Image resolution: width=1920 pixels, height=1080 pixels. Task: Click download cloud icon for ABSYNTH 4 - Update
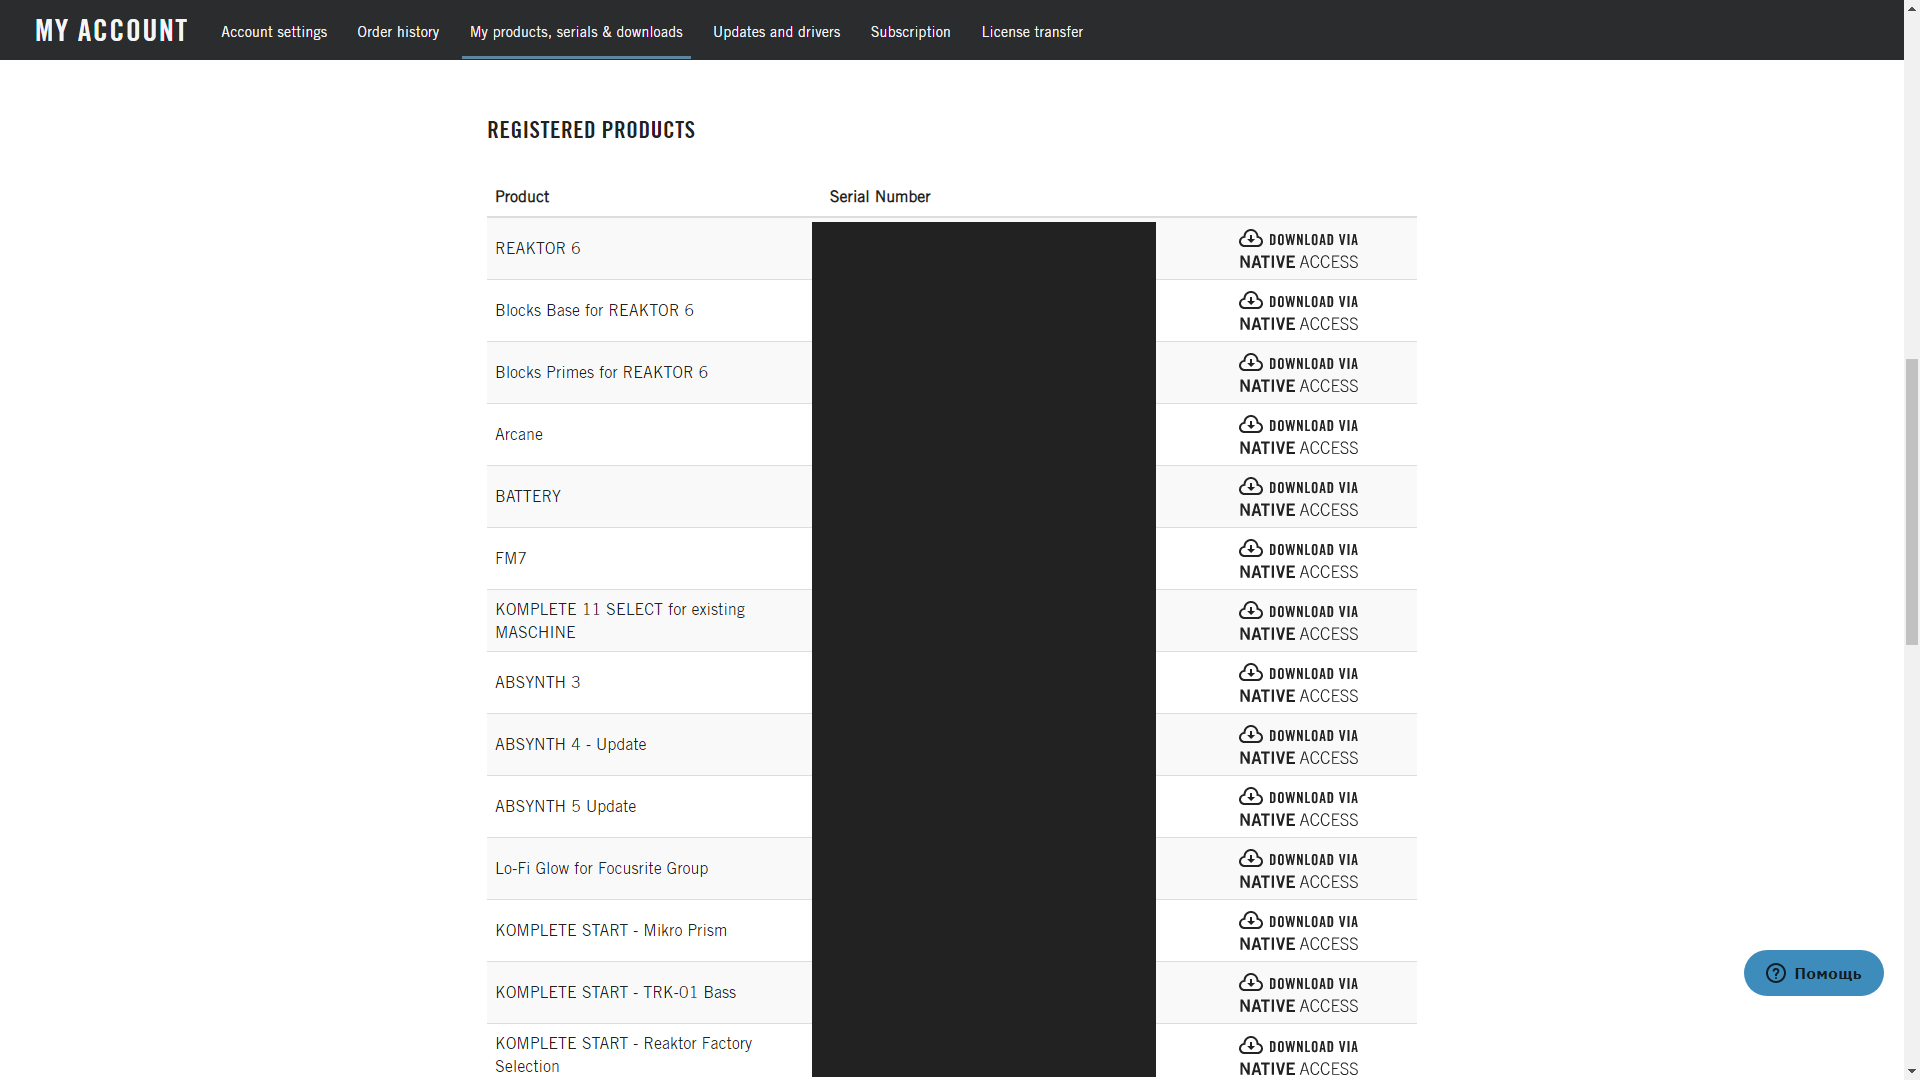click(x=1251, y=734)
